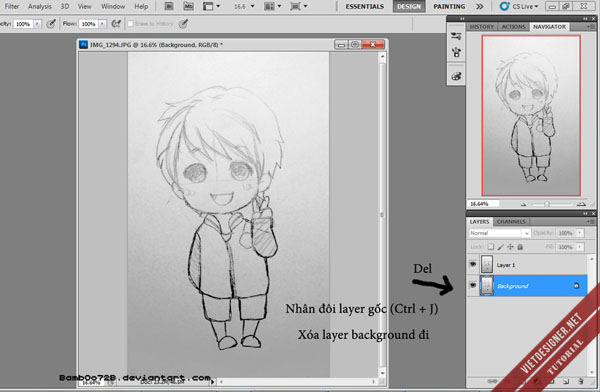Screen dimensions: 600x392
Task: Launch Adobe Bridge from the application bar
Action: pyautogui.click(x=169, y=6)
